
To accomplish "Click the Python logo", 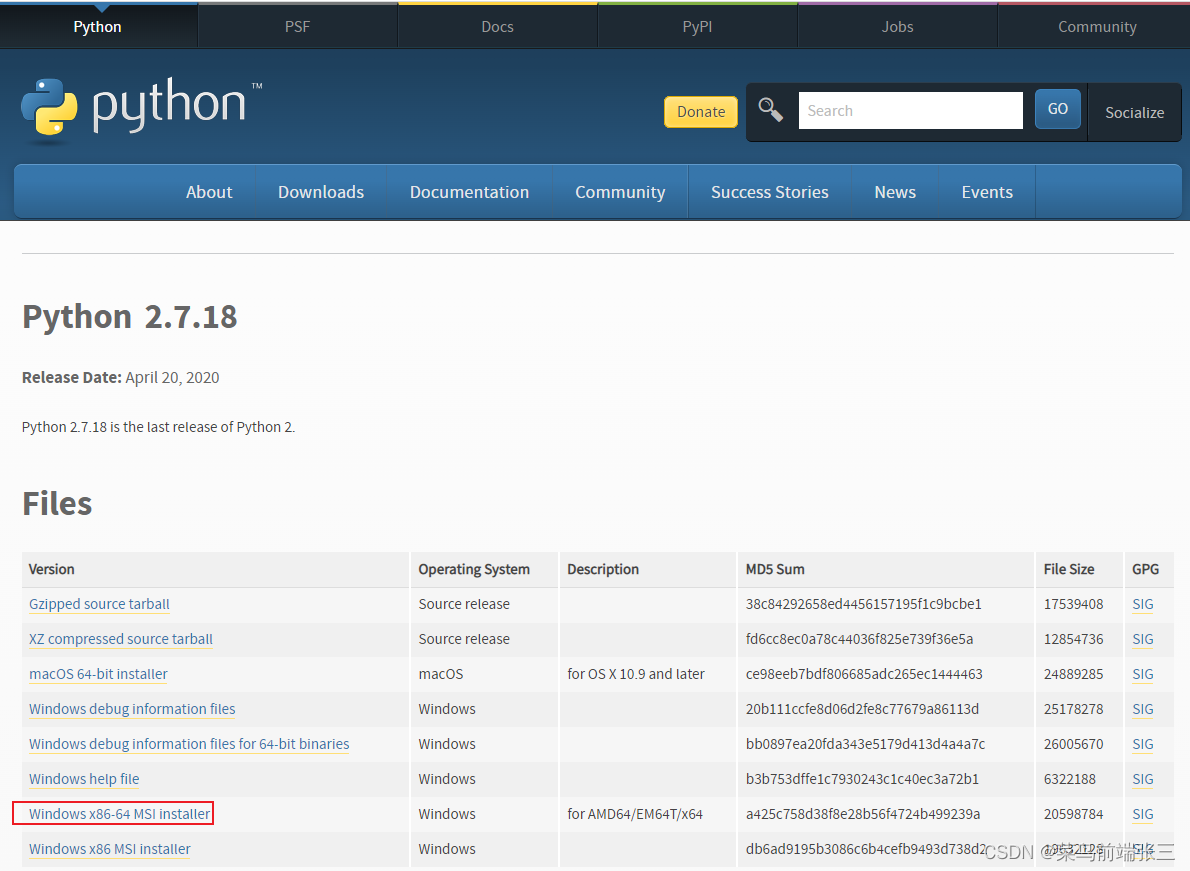I will (x=141, y=110).
